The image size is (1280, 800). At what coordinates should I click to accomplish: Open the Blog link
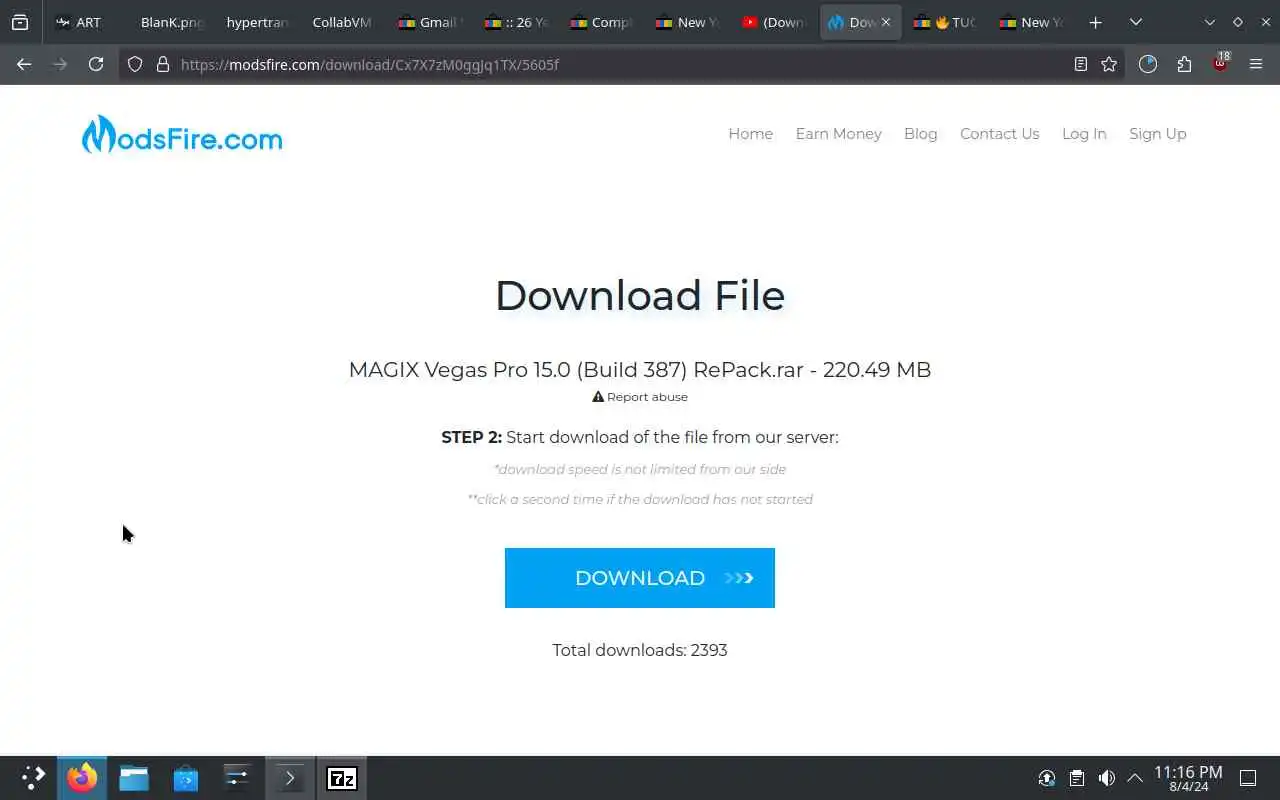click(920, 134)
